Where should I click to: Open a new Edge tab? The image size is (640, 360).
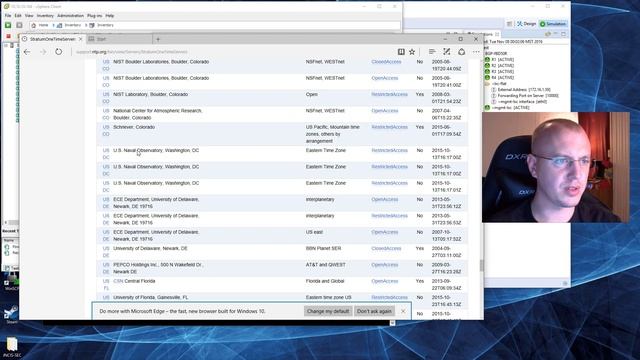[x=158, y=39]
